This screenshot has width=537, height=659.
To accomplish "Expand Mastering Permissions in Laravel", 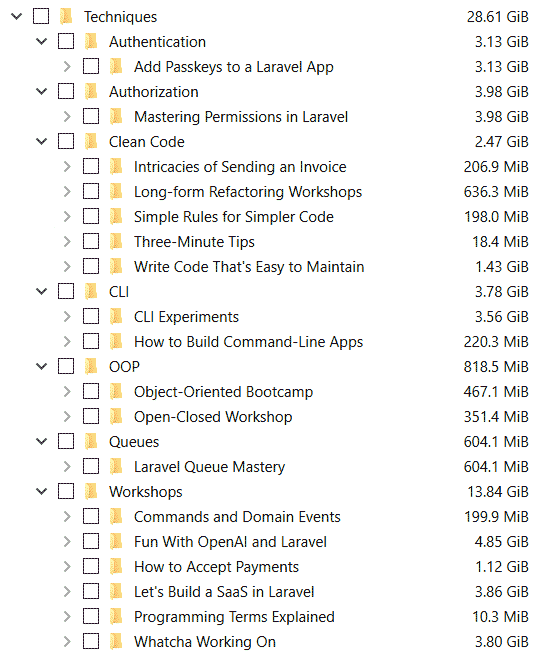I will 67,117.
